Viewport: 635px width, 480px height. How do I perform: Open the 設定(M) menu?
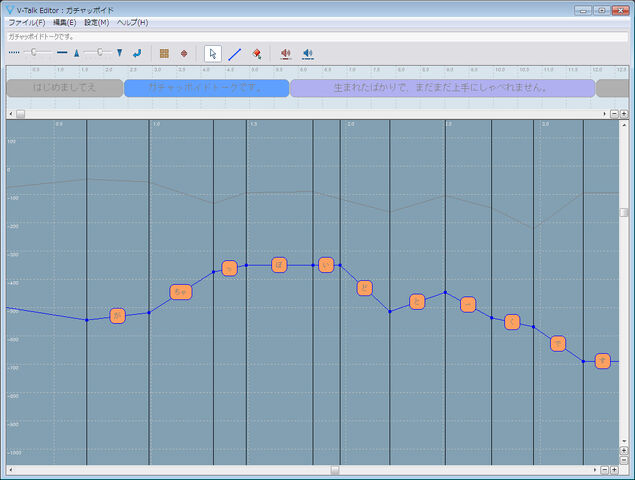tap(96, 23)
